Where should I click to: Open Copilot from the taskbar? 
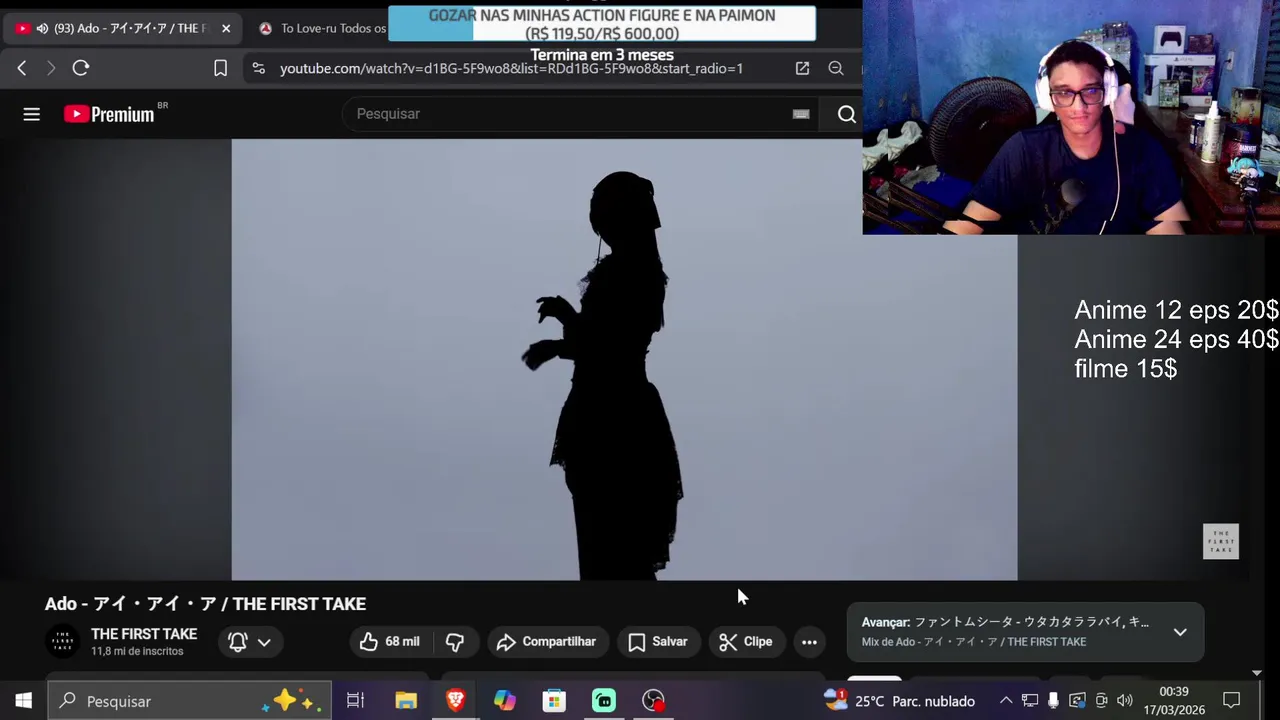pos(505,701)
